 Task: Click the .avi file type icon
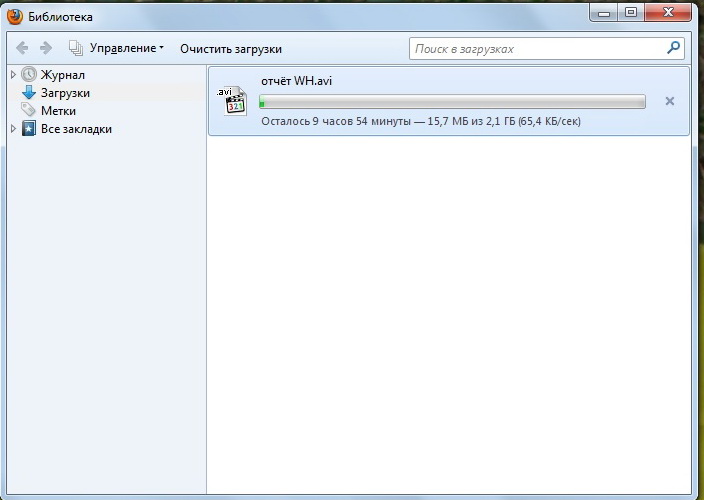233,101
